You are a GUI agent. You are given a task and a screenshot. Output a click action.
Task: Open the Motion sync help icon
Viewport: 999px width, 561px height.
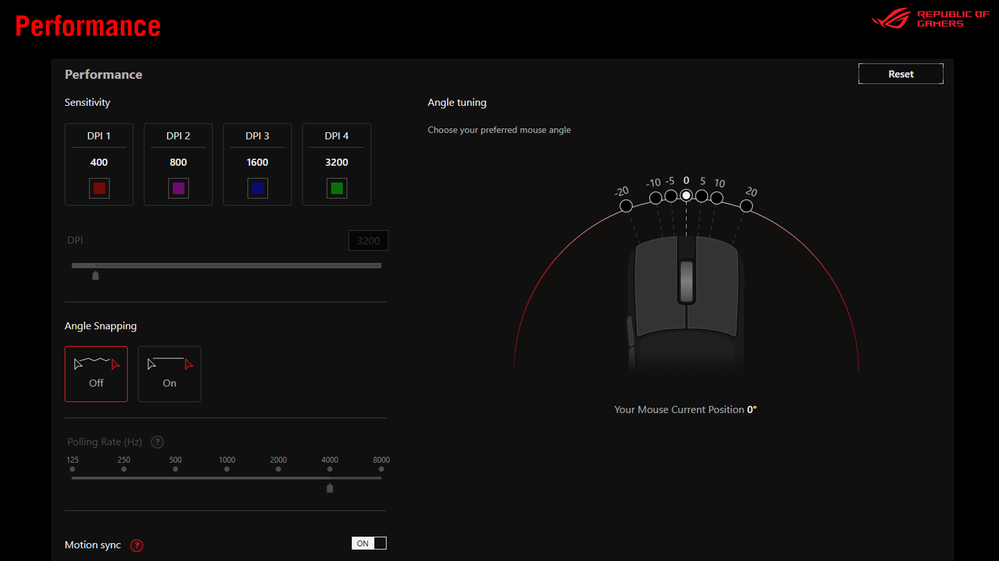coord(136,545)
